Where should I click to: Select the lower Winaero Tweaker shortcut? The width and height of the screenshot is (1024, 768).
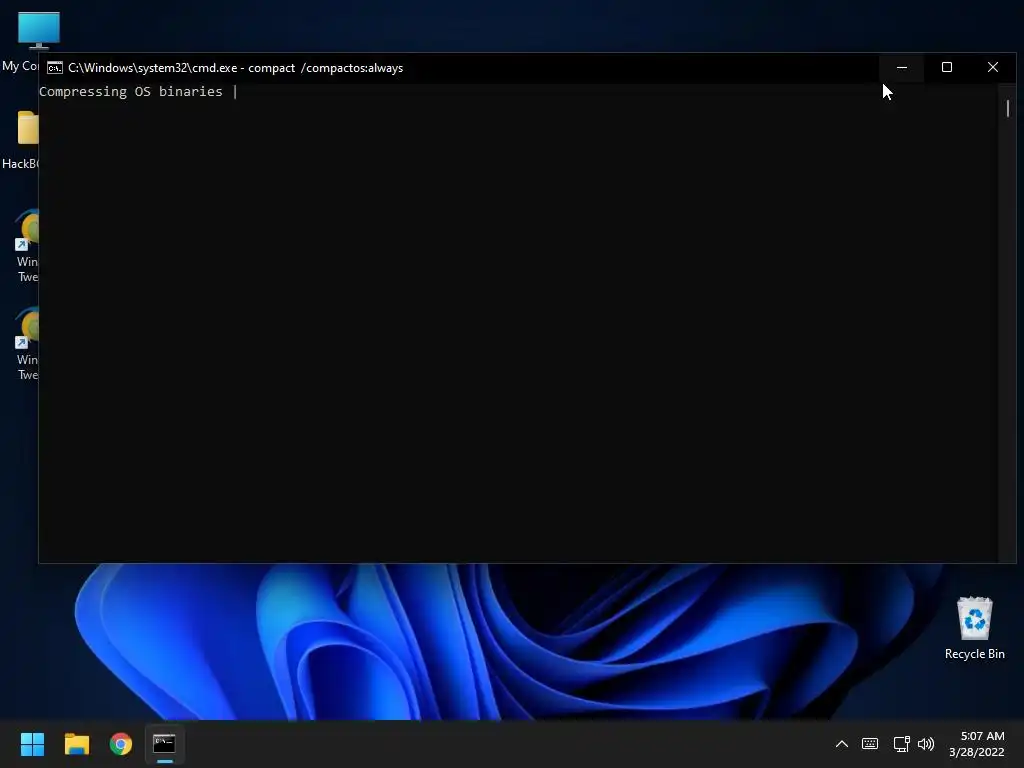point(26,344)
